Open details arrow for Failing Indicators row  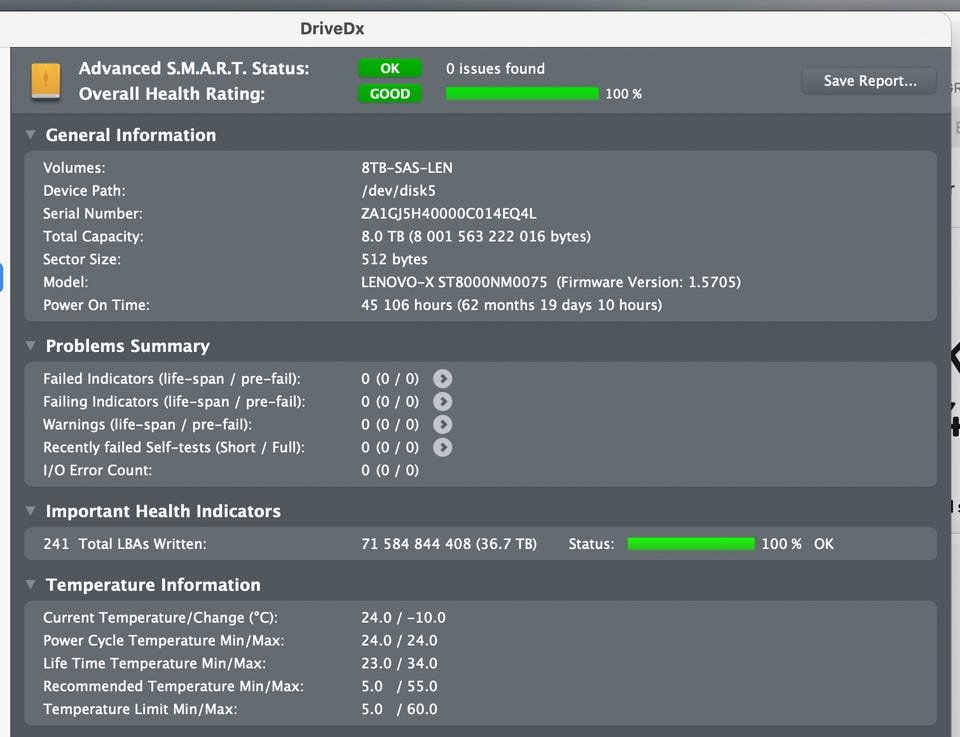443,402
